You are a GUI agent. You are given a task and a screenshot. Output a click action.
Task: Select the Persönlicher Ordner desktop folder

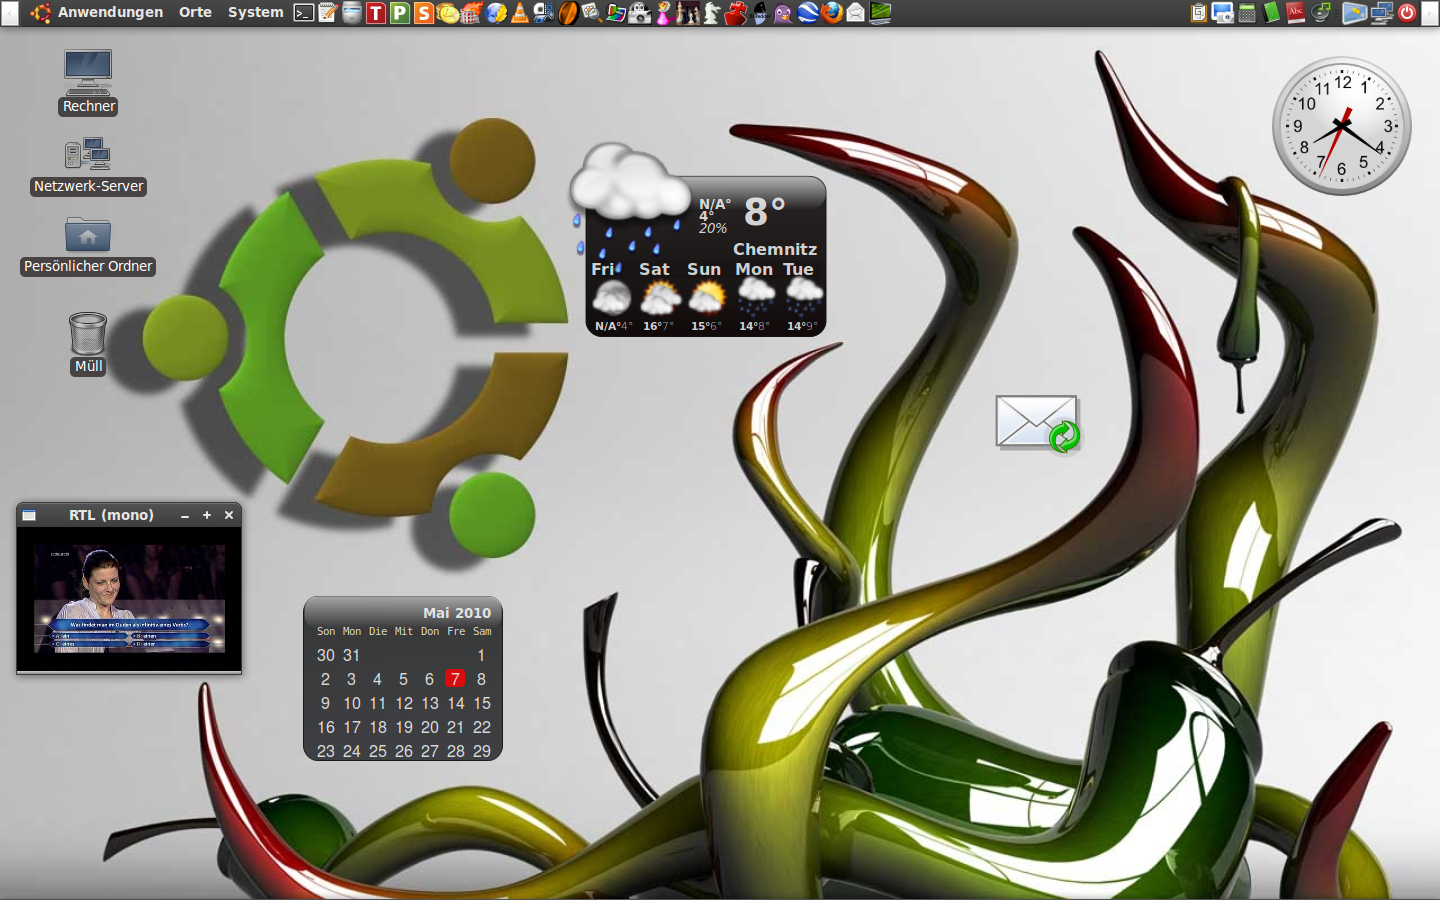[88, 246]
